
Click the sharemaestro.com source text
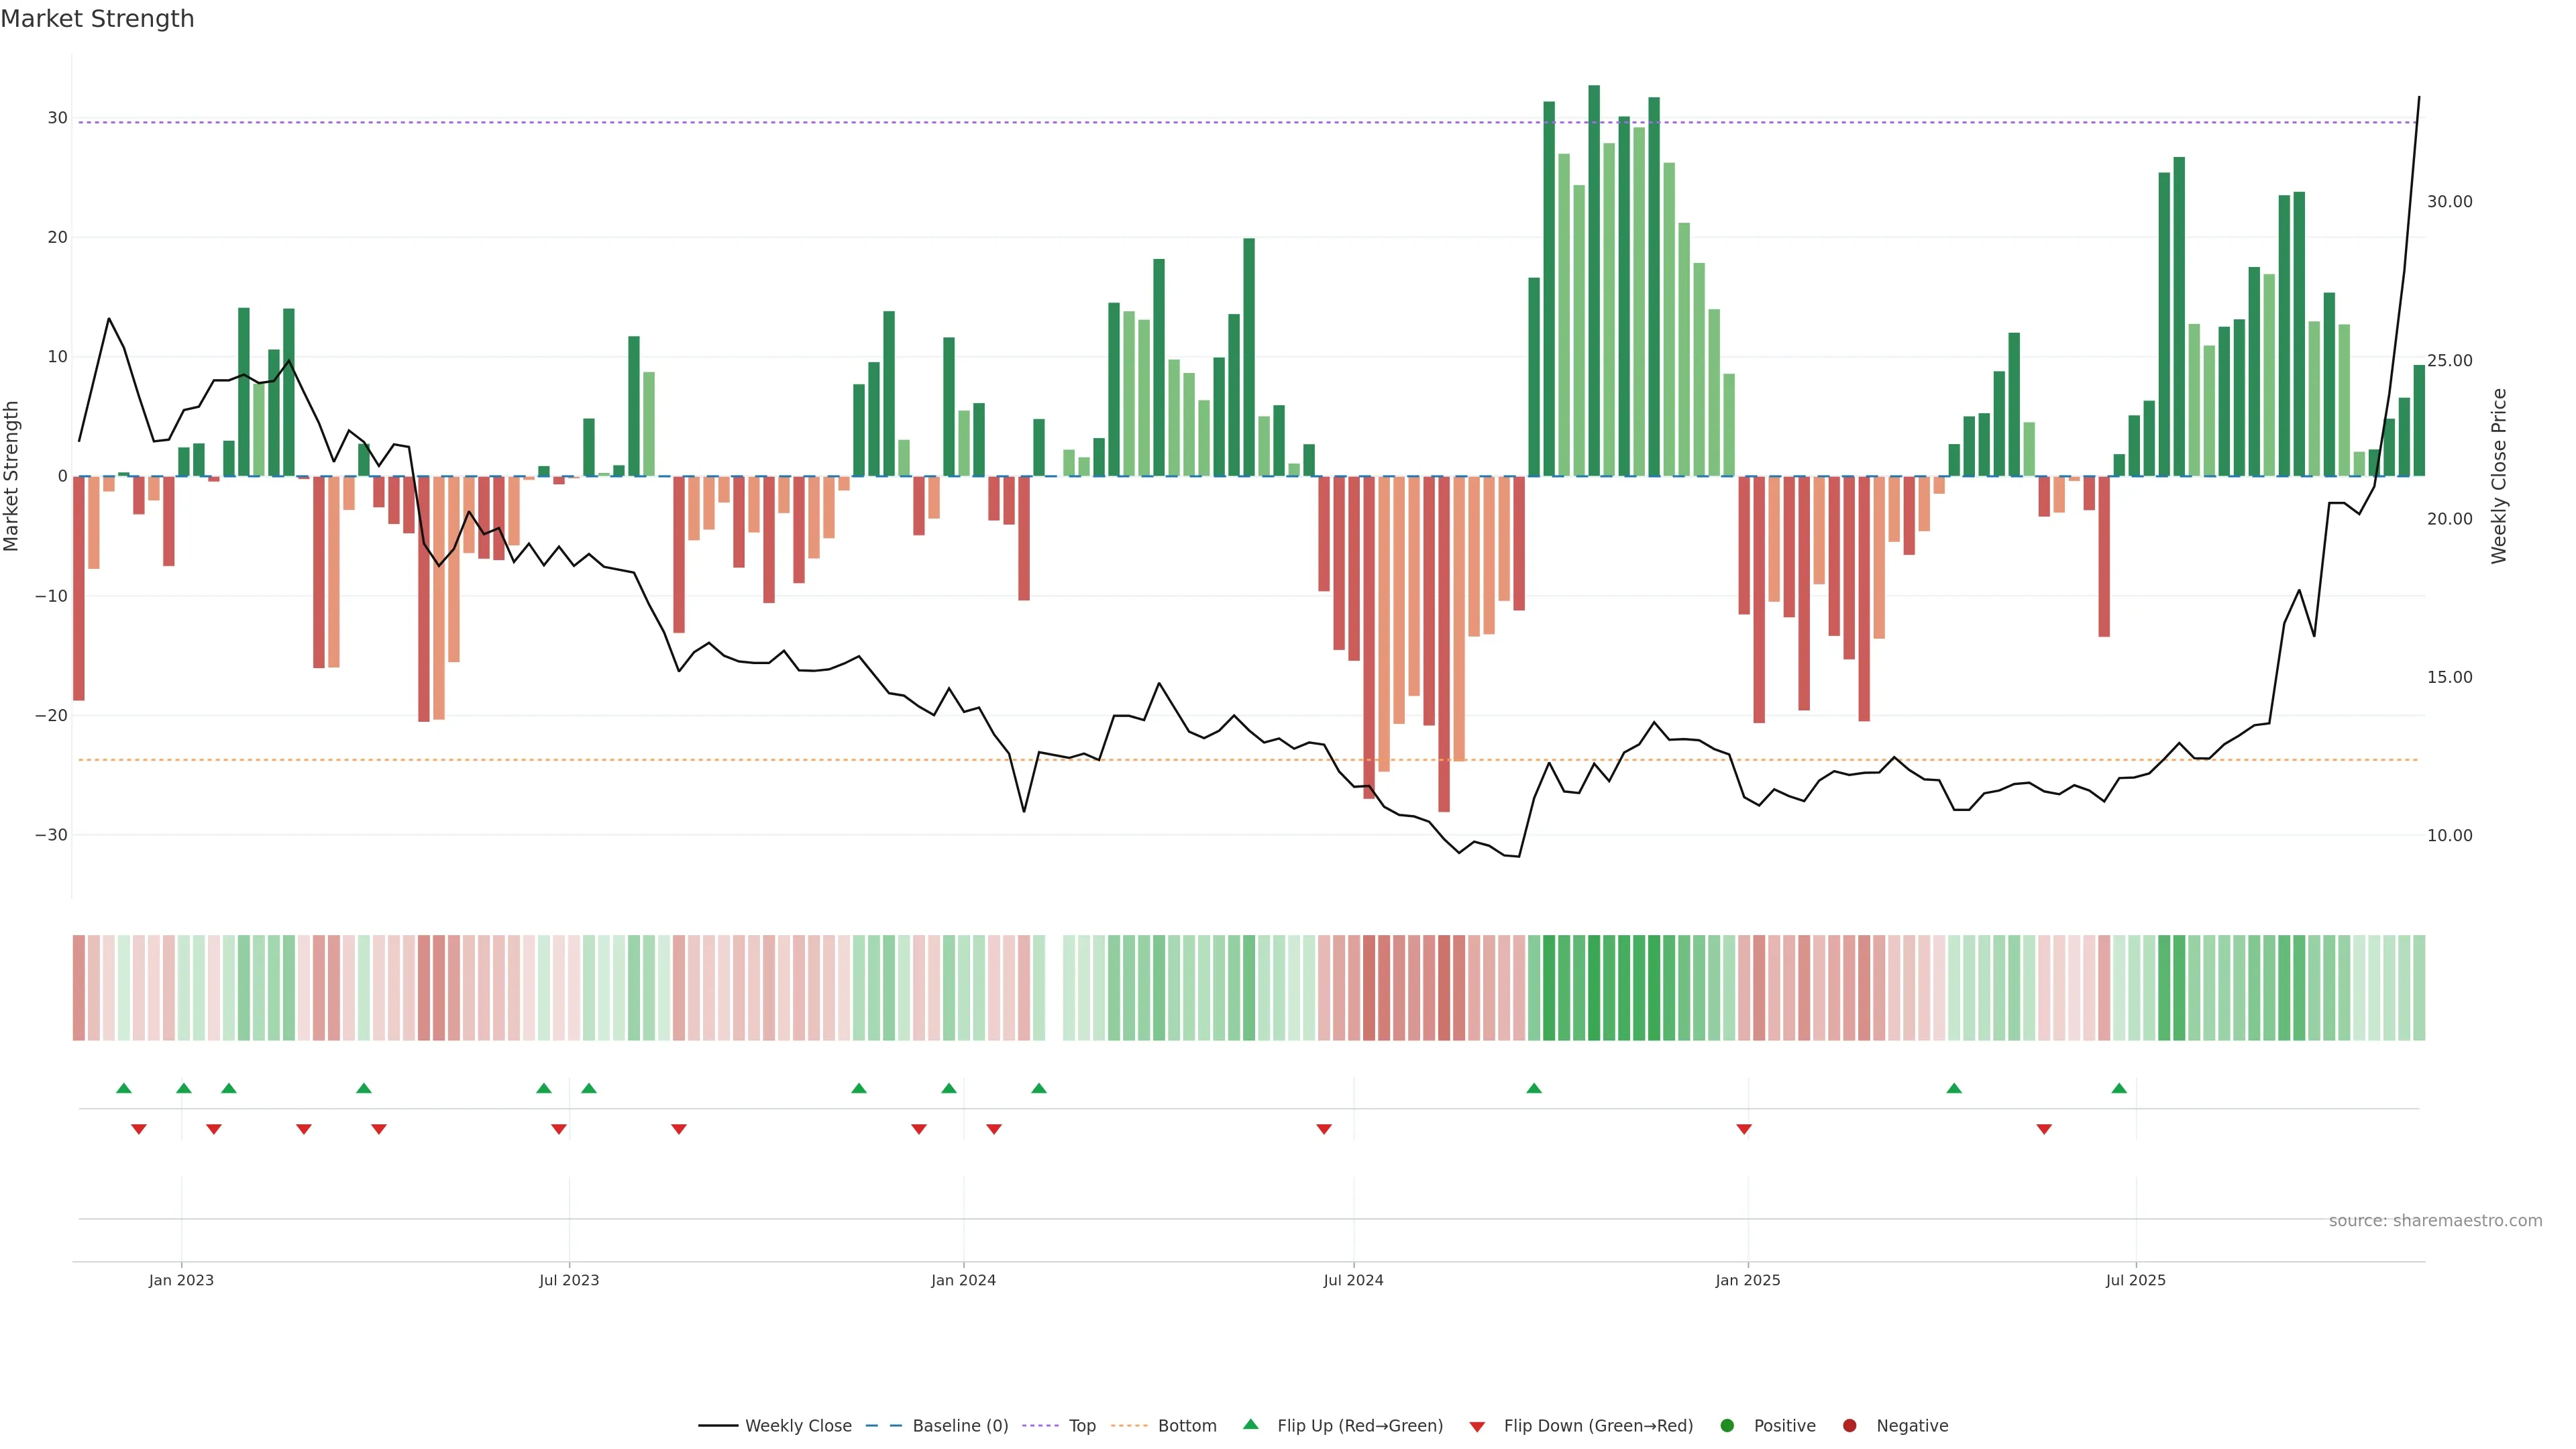click(x=2435, y=1220)
